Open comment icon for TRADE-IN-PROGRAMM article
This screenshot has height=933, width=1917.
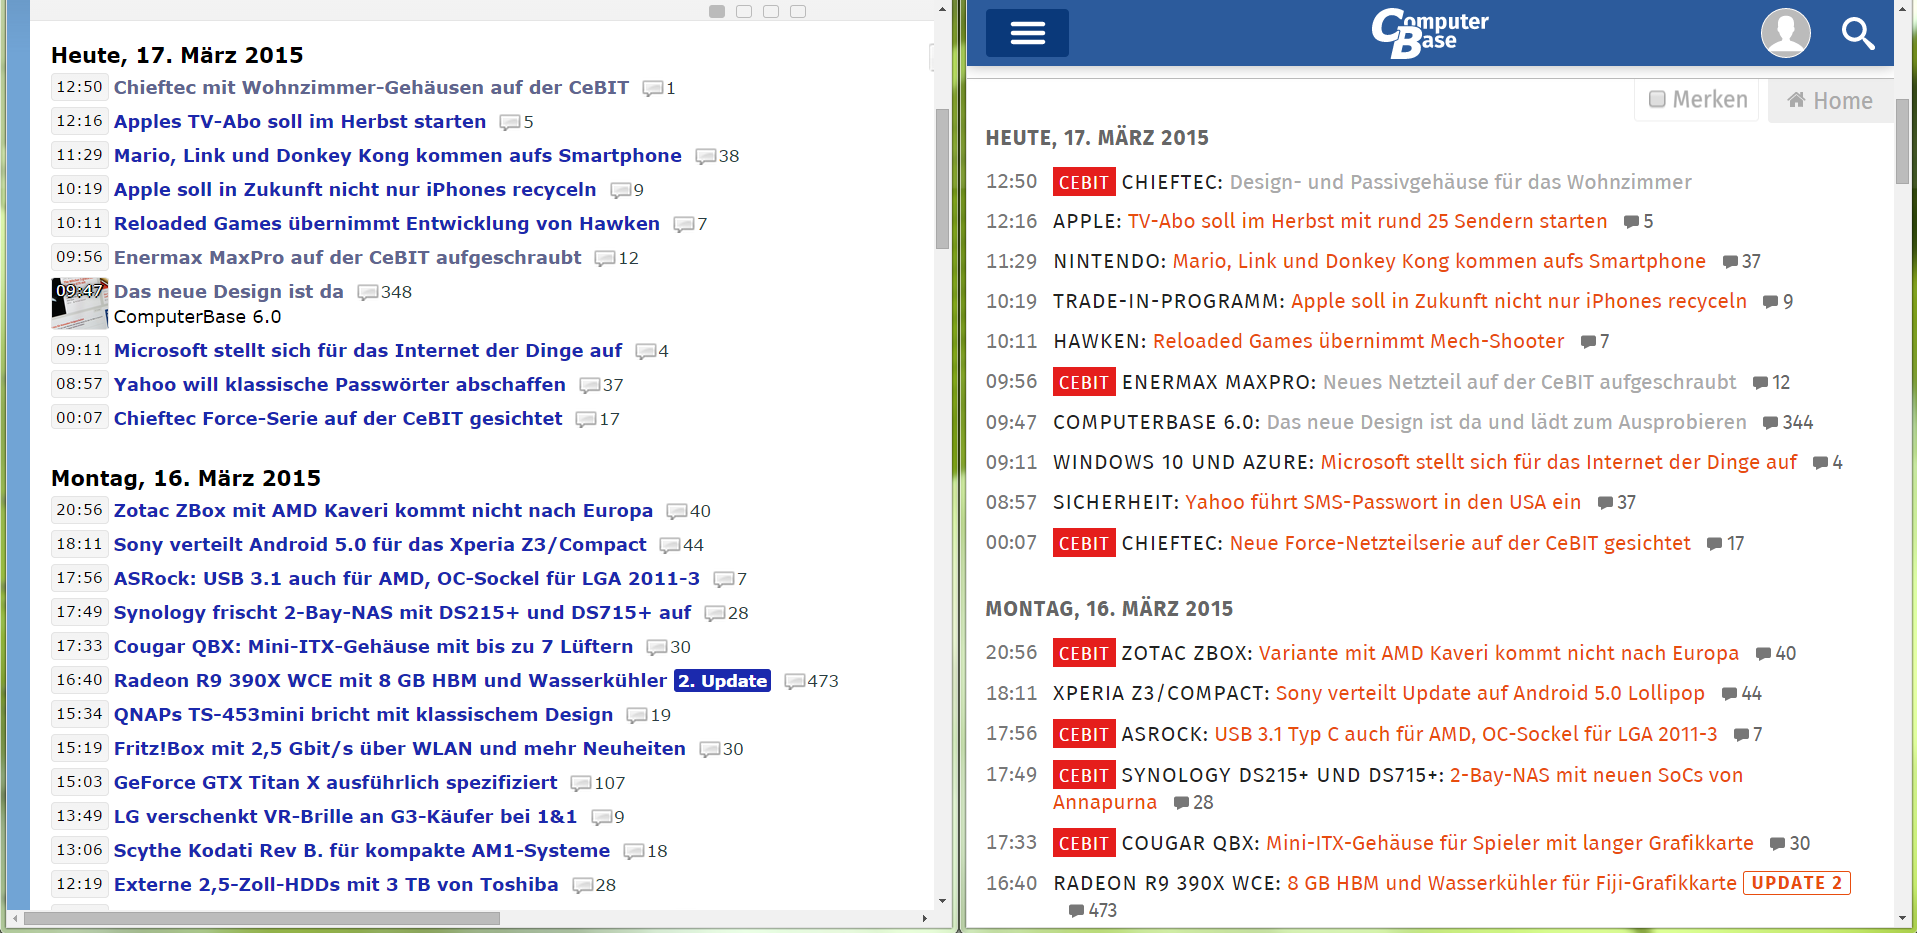coord(1770,301)
